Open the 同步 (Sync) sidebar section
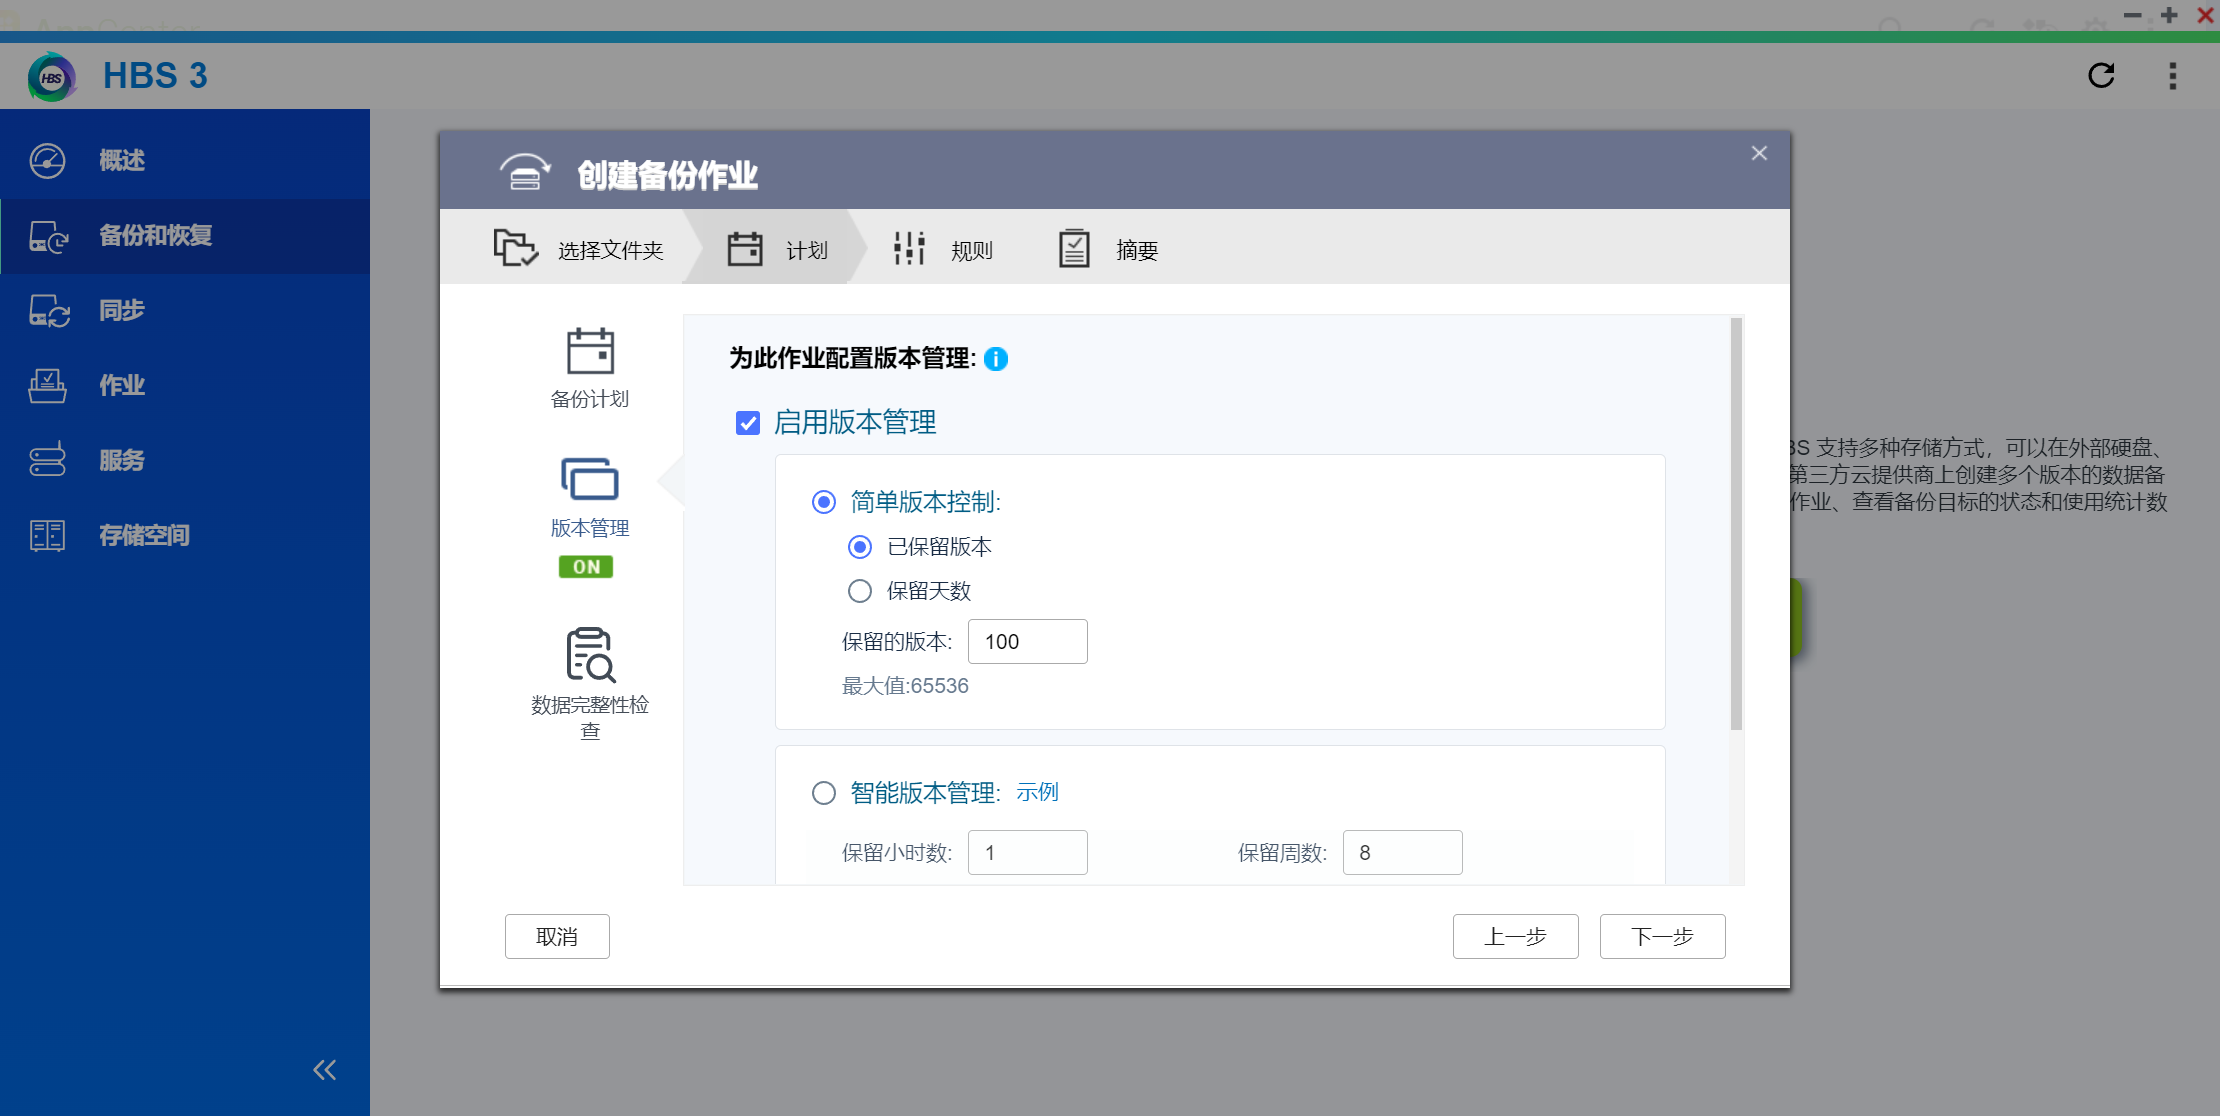The image size is (2220, 1116). 120,310
